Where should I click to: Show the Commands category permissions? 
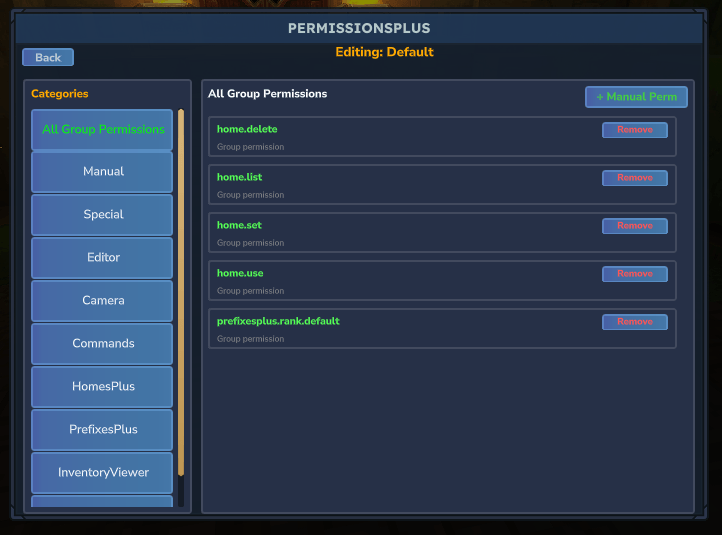click(103, 344)
